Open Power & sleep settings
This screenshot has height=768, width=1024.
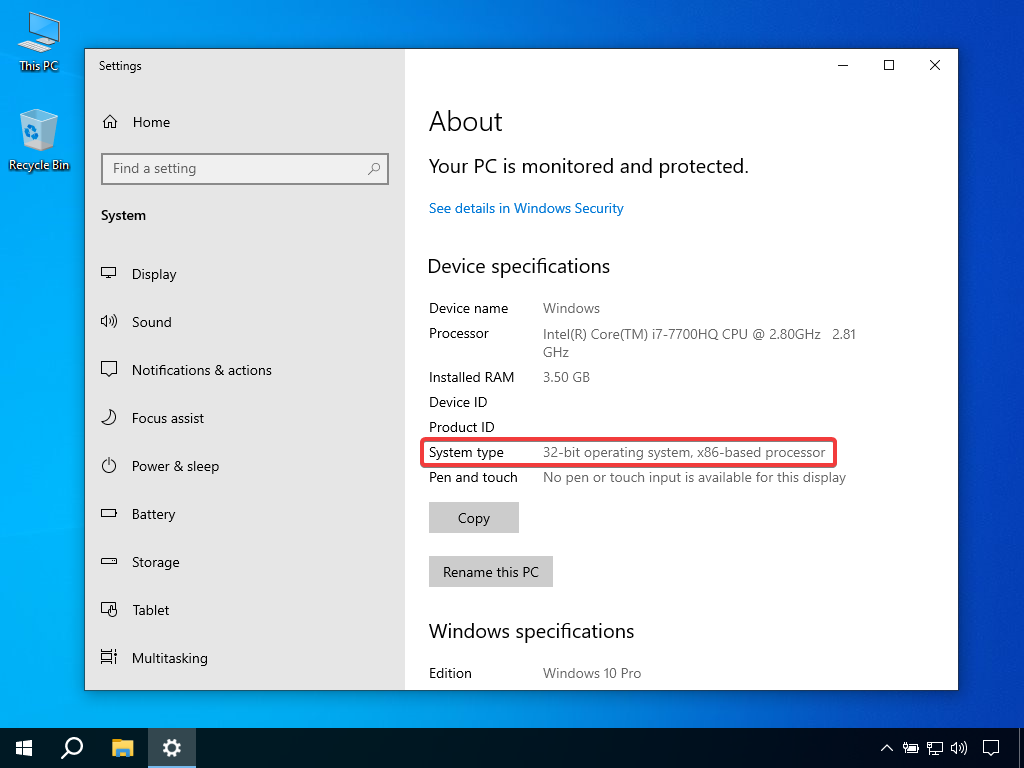[x=175, y=466]
